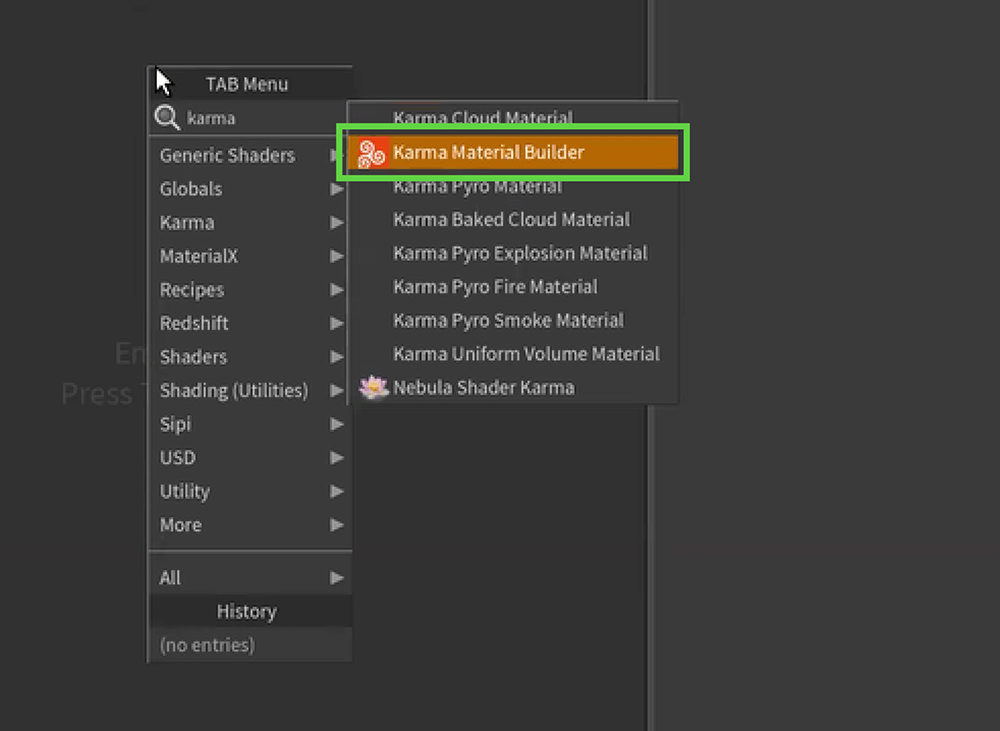
Task: Expand the Redshift submenu
Action: [195, 323]
